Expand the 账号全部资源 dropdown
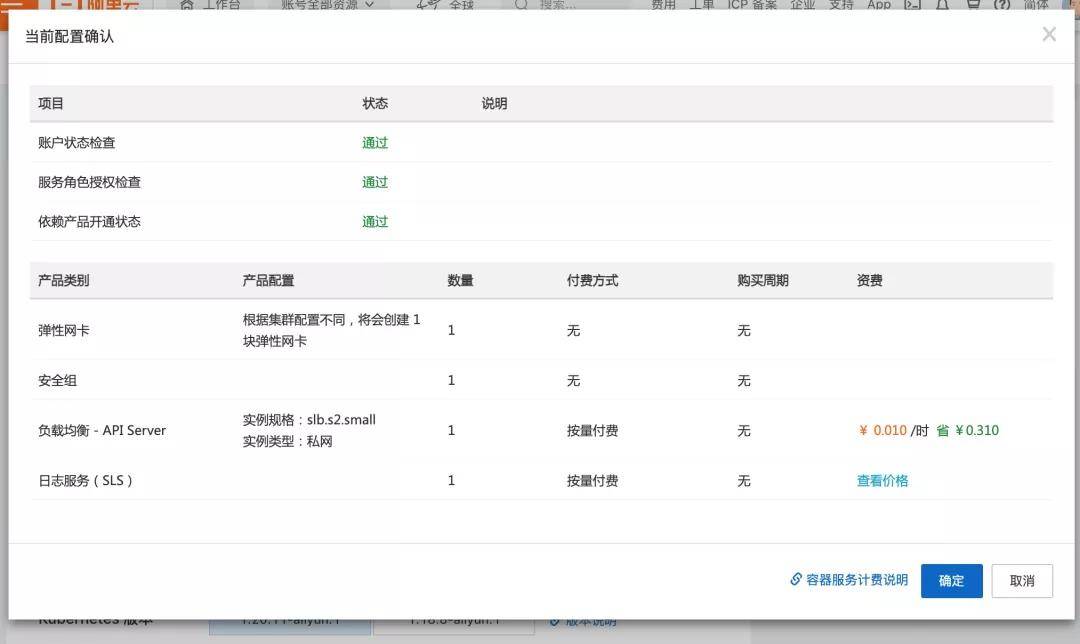This screenshot has width=1080, height=644. click(x=327, y=5)
